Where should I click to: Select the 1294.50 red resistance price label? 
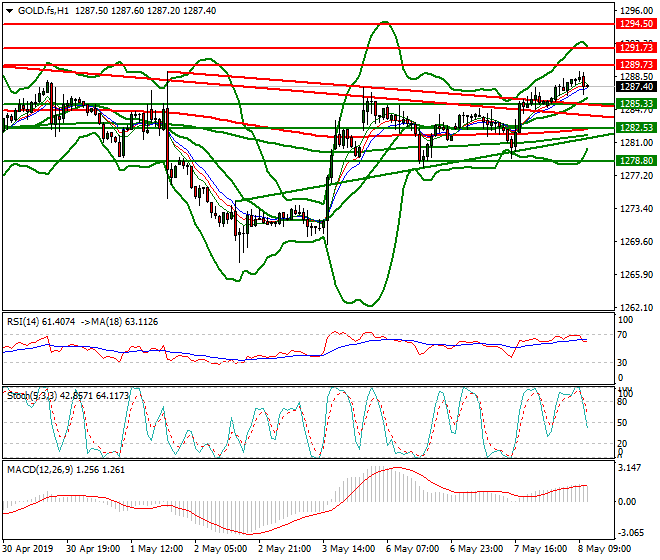point(636,24)
